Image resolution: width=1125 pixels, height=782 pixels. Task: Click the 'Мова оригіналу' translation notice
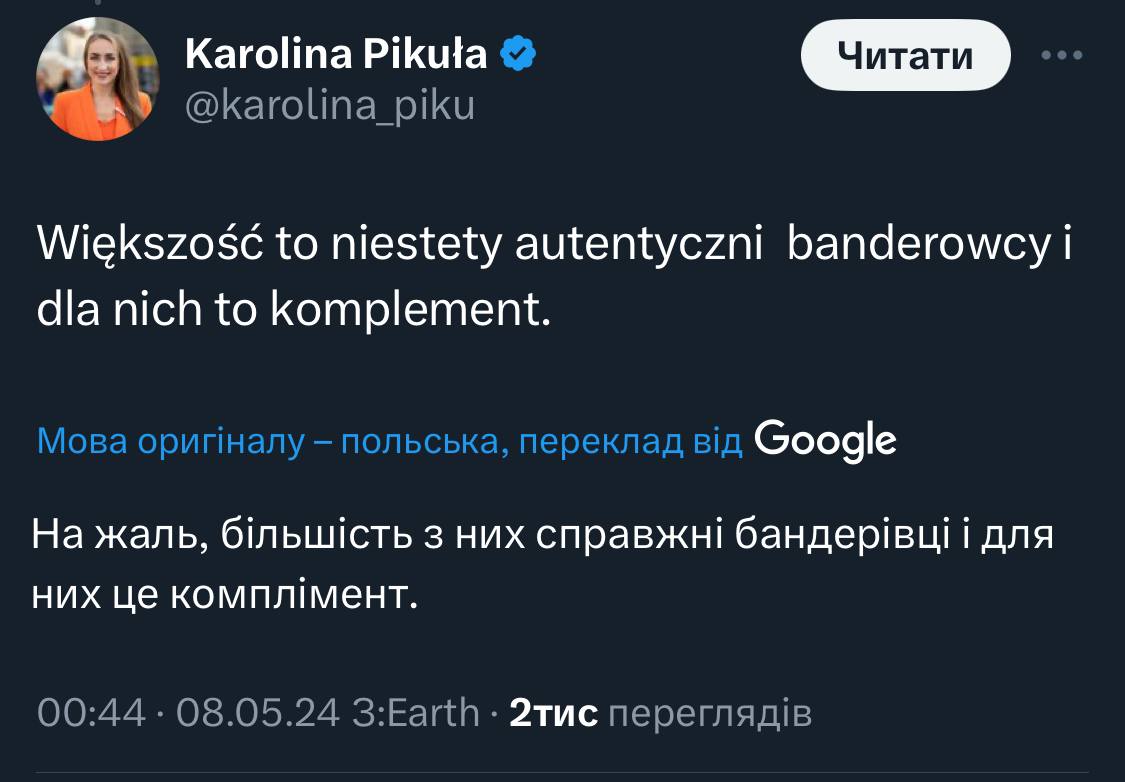click(x=169, y=441)
